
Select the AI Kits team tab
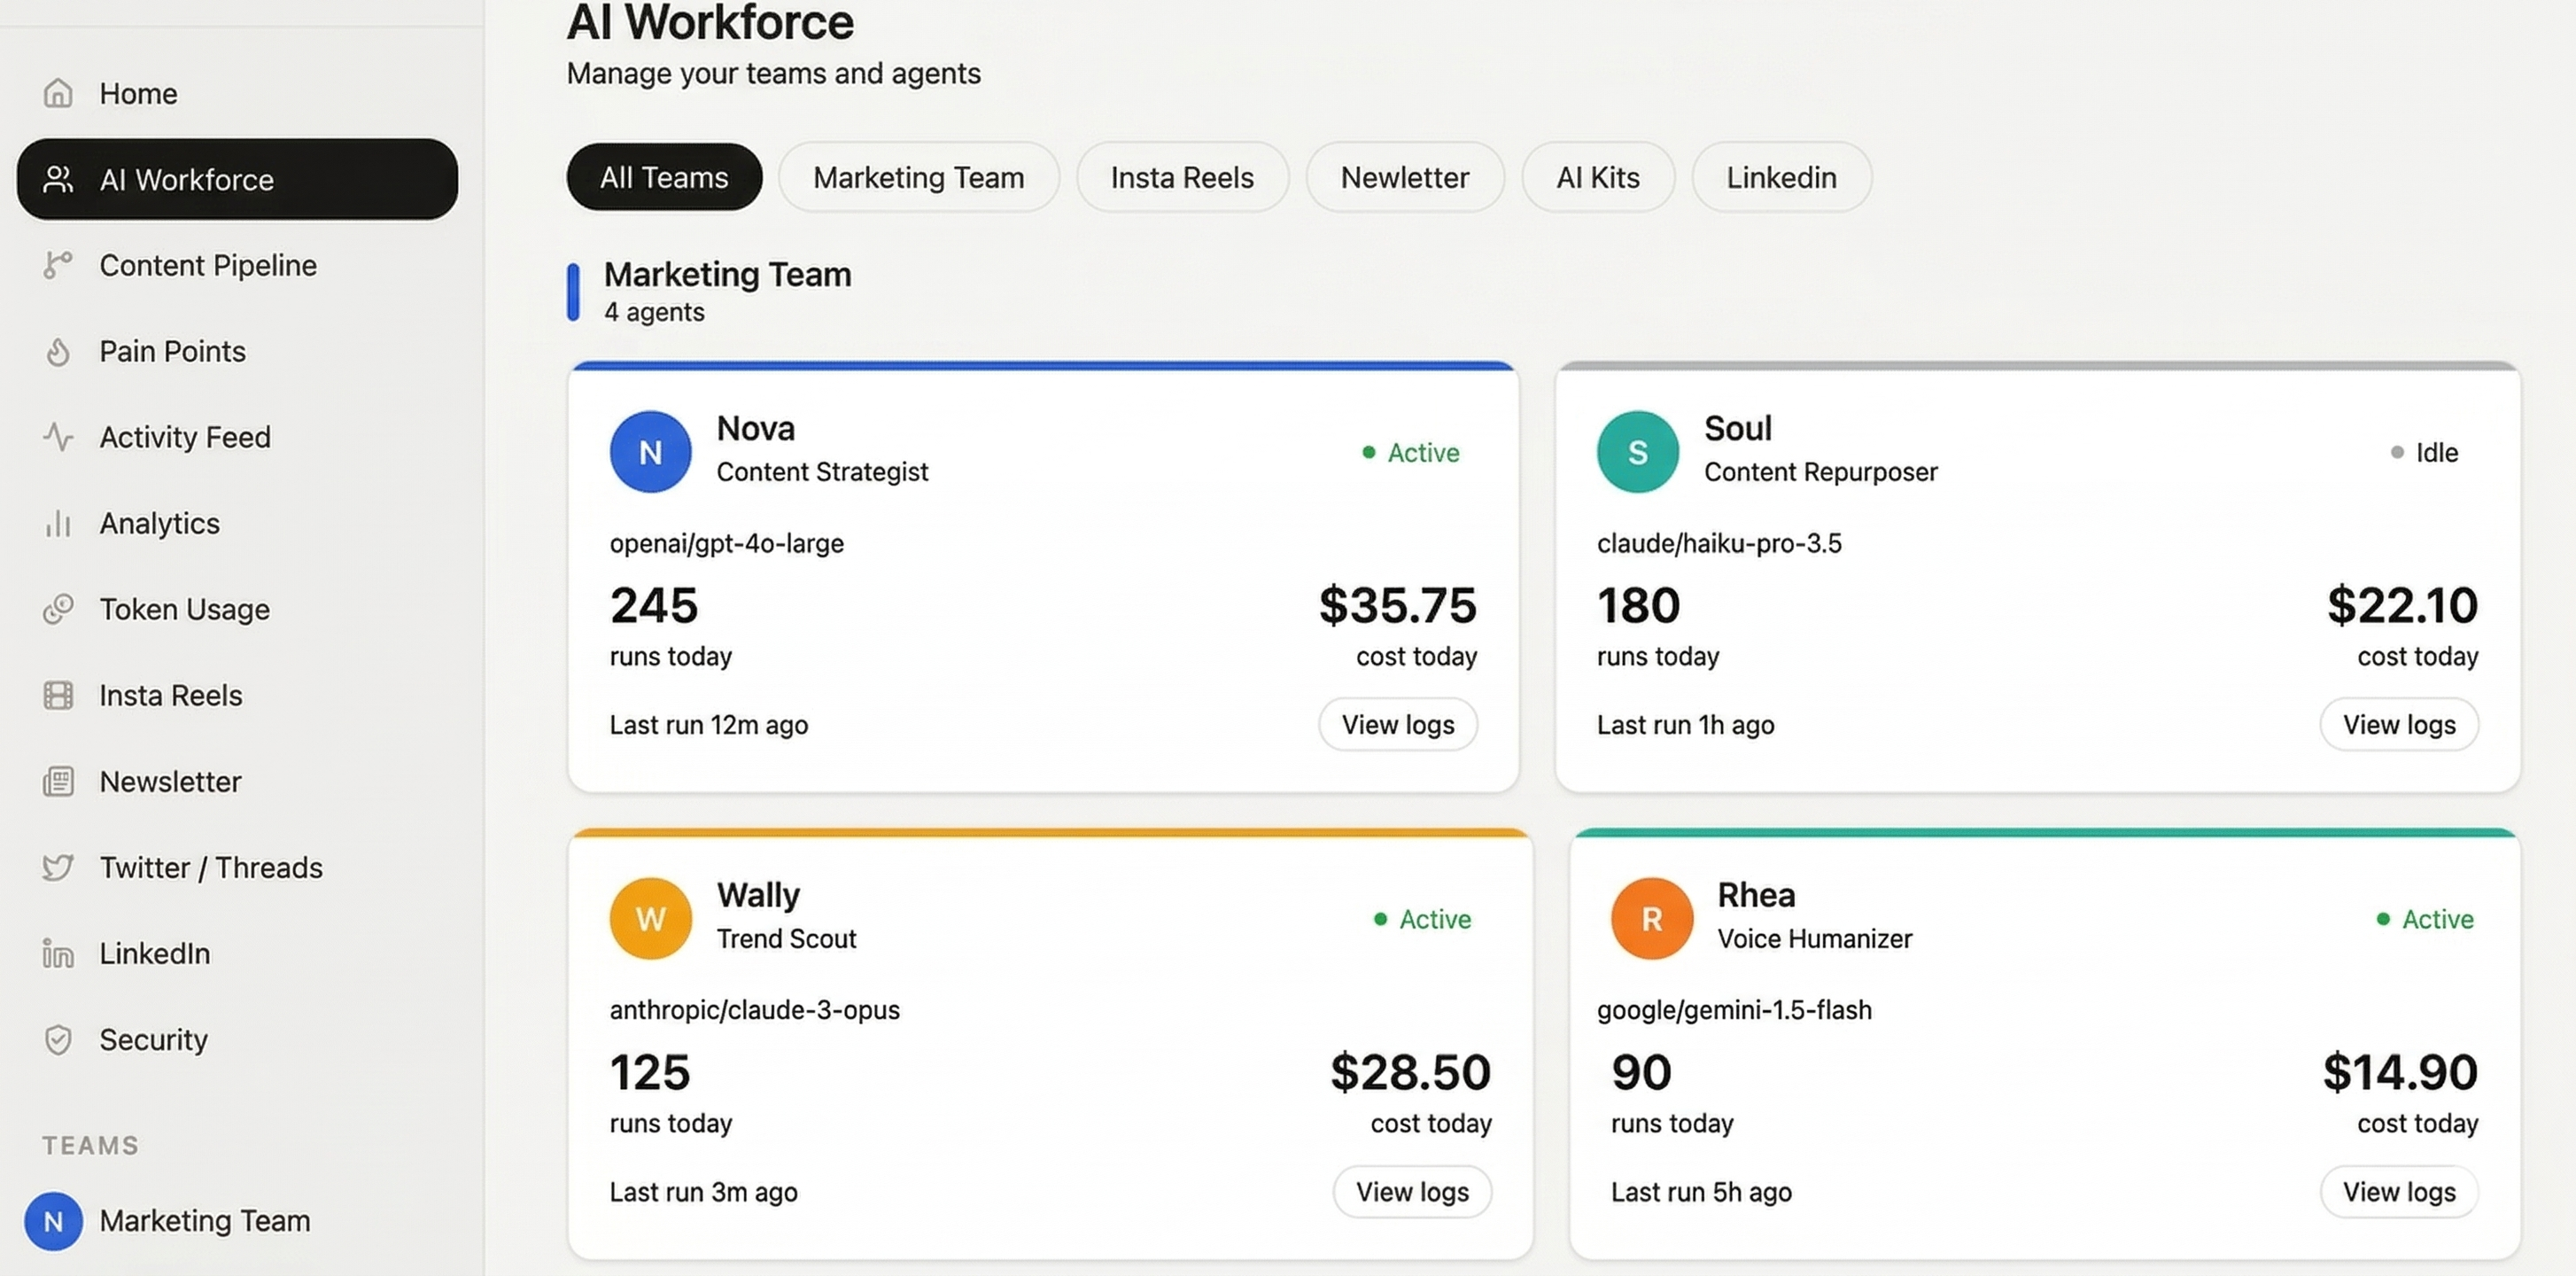coord(1597,177)
